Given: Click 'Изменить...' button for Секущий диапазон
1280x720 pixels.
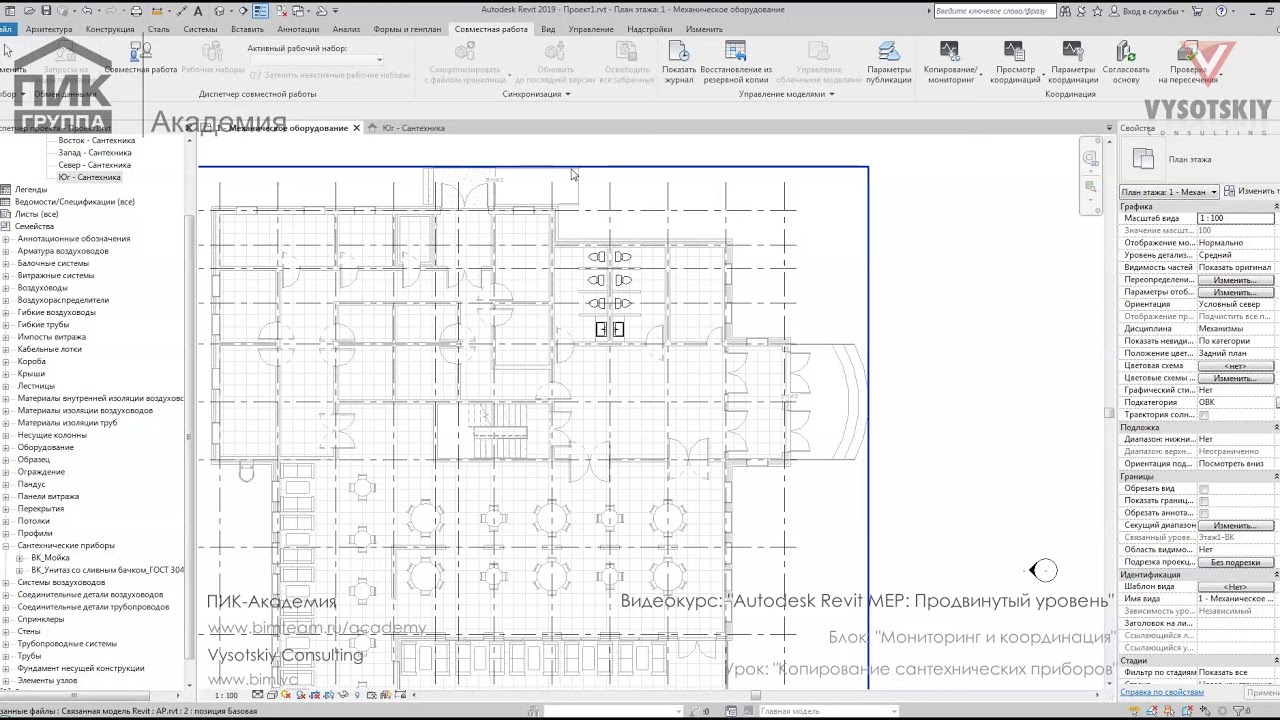Looking at the screenshot, I should 1236,525.
